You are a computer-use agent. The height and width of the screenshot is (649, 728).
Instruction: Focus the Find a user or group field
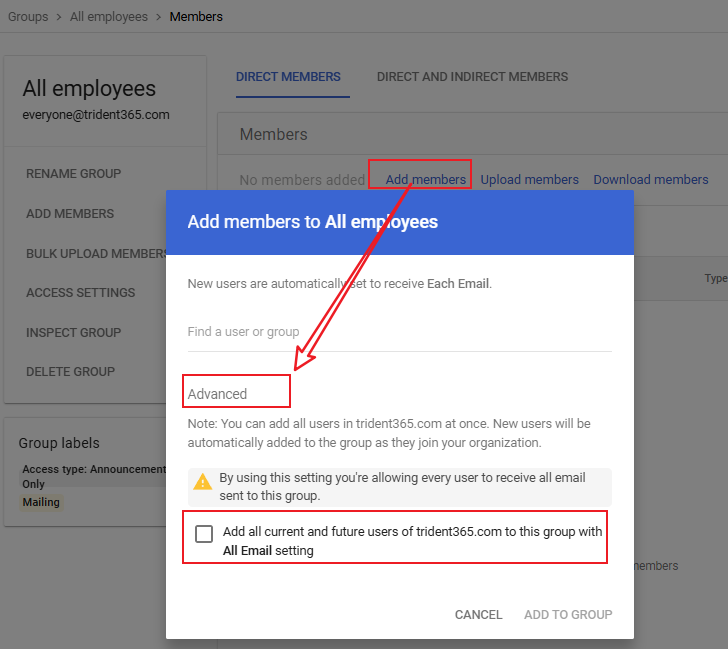(x=399, y=332)
